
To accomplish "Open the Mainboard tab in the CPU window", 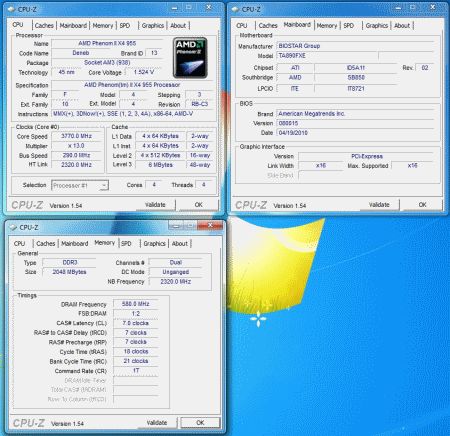I will click(x=73, y=26).
